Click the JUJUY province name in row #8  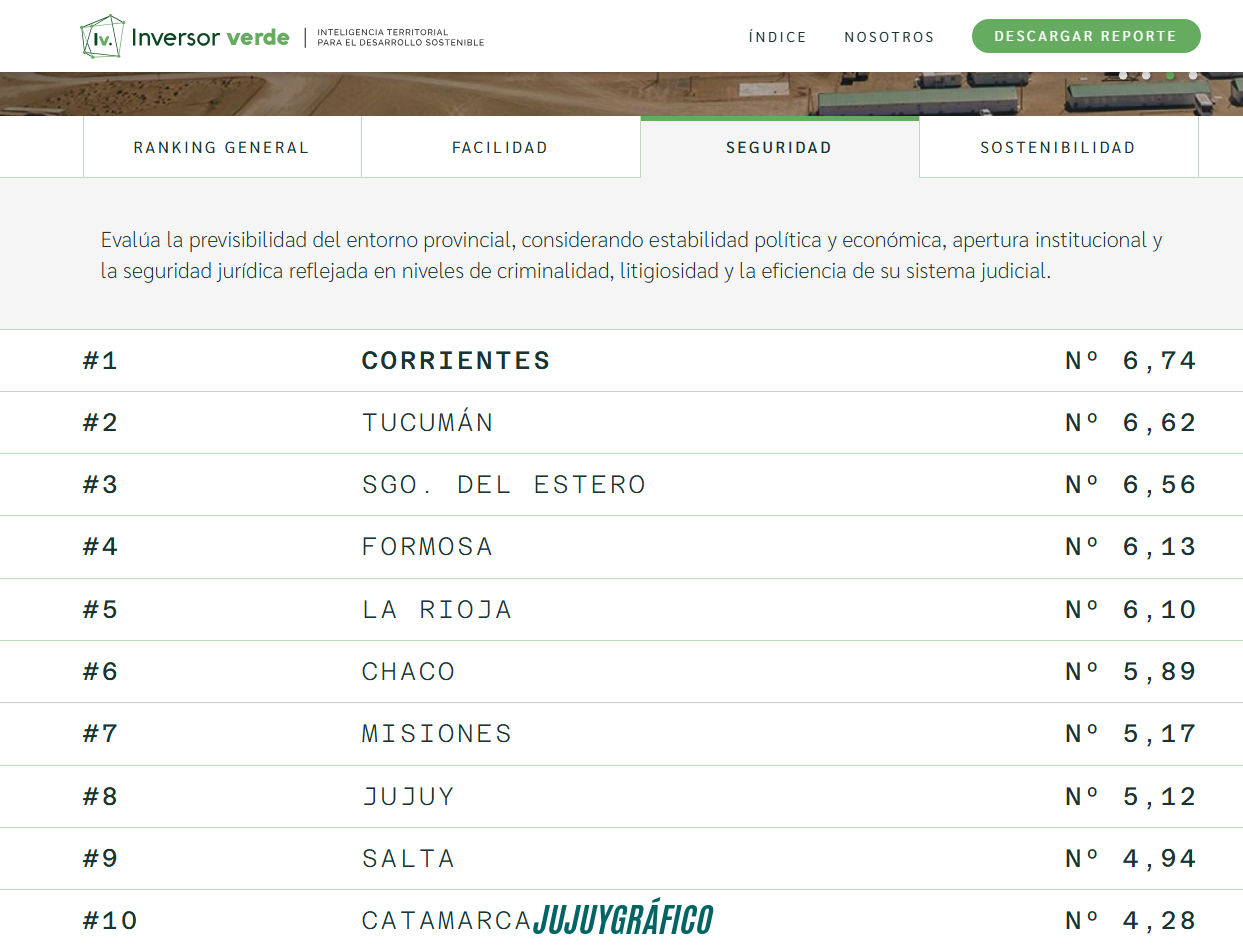coord(409,797)
